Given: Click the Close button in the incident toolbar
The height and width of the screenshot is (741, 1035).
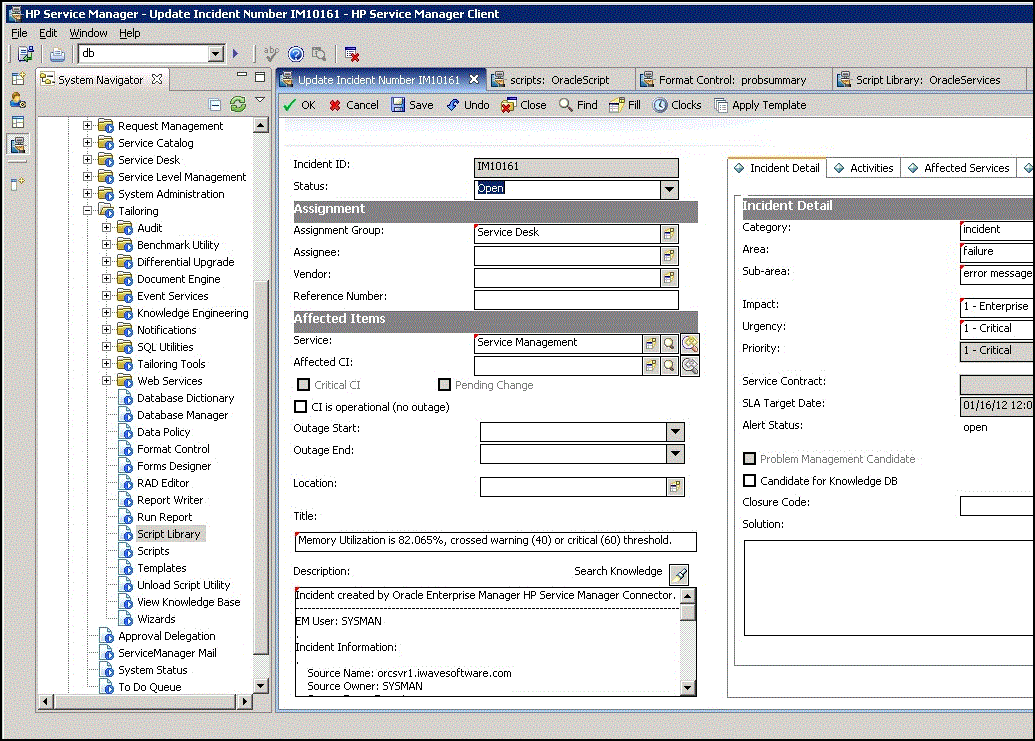Looking at the screenshot, I should click(523, 105).
